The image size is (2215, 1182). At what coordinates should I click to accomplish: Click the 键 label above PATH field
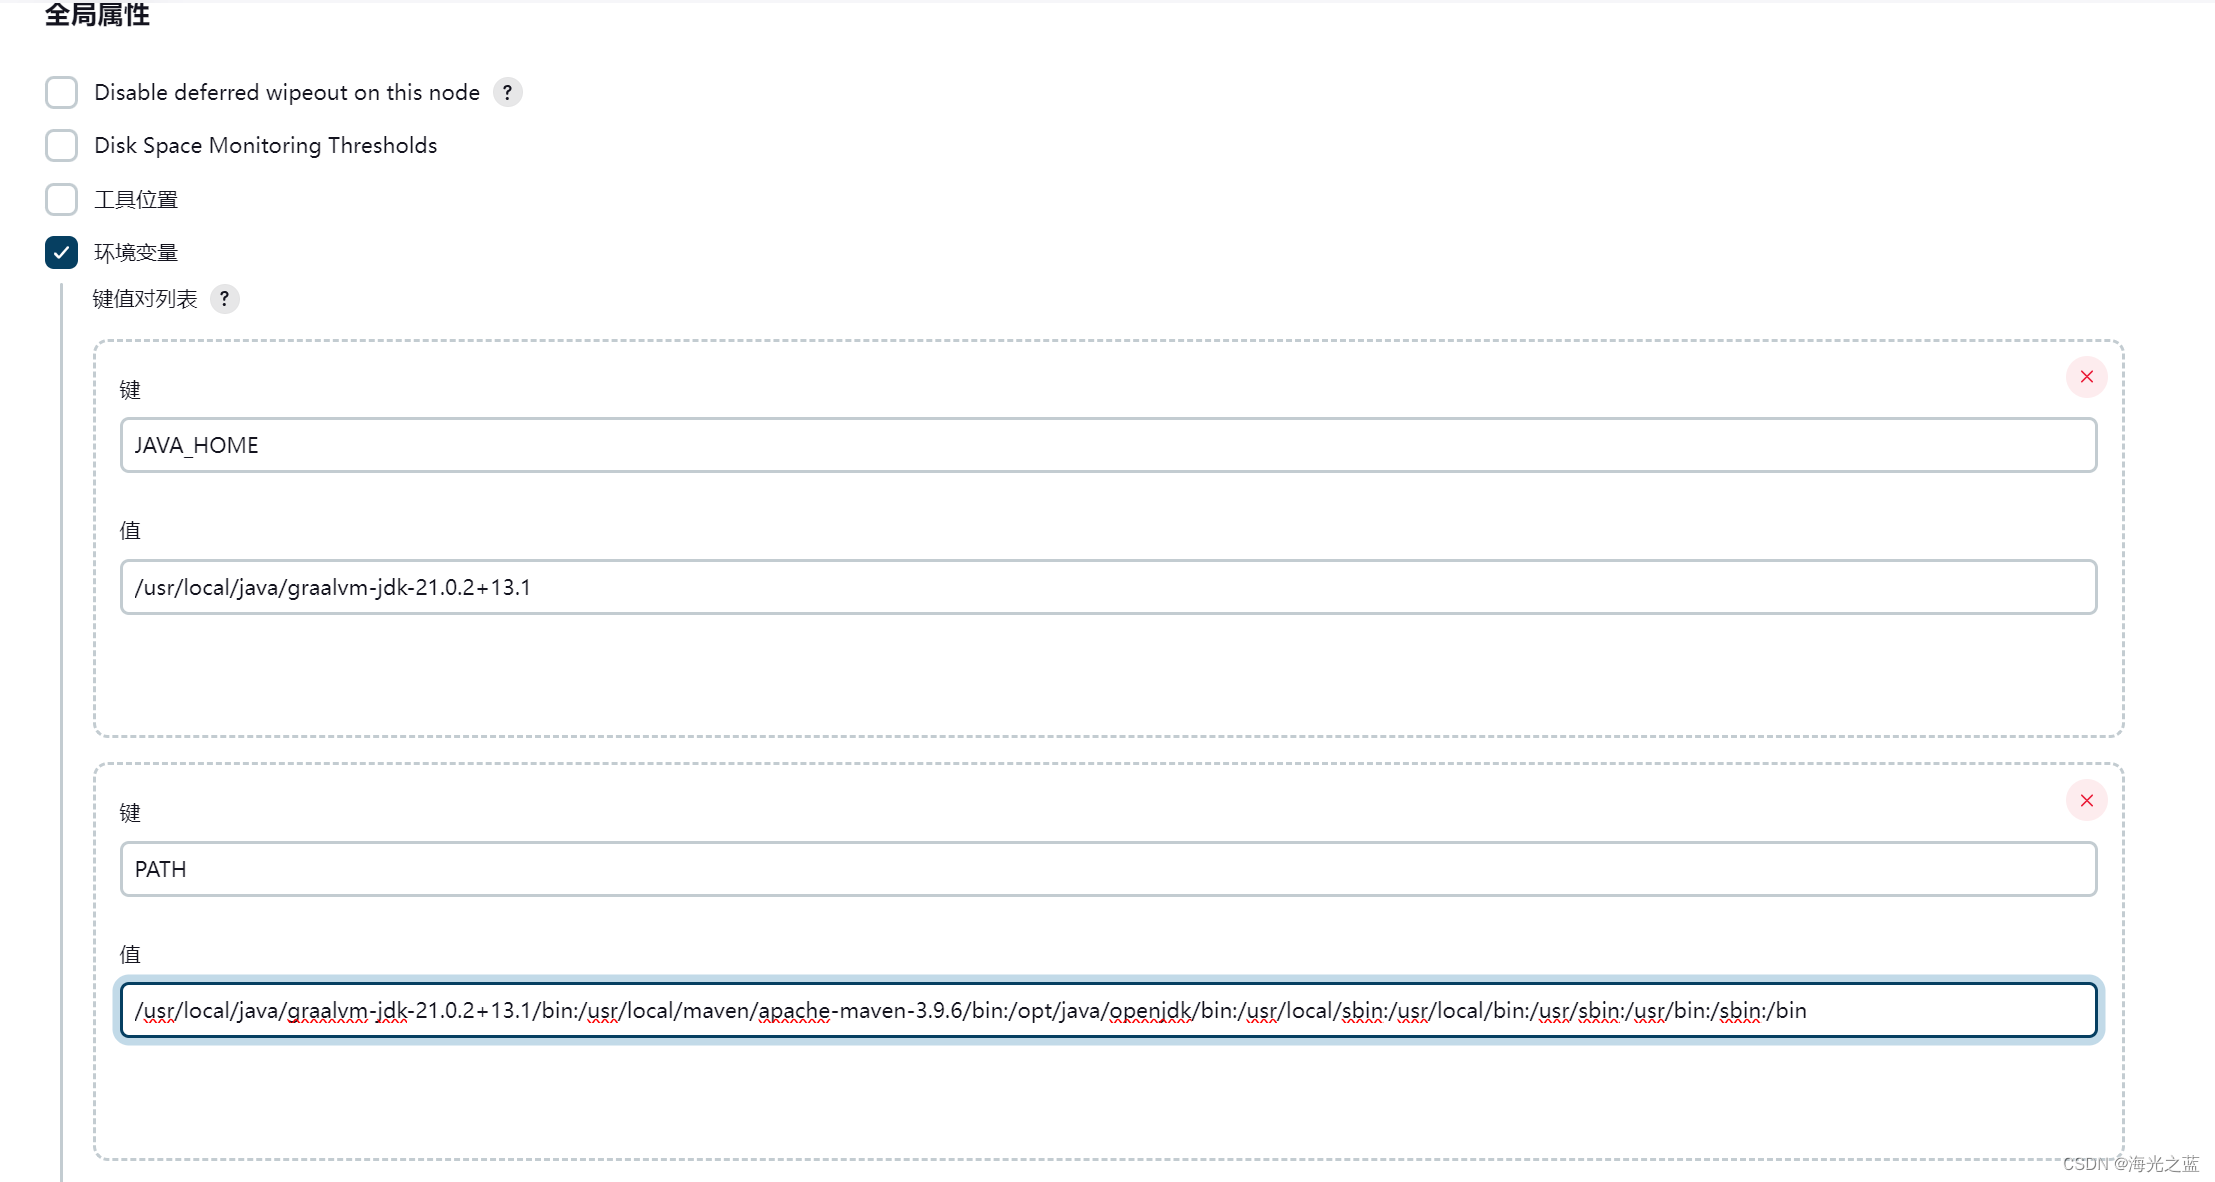point(130,813)
